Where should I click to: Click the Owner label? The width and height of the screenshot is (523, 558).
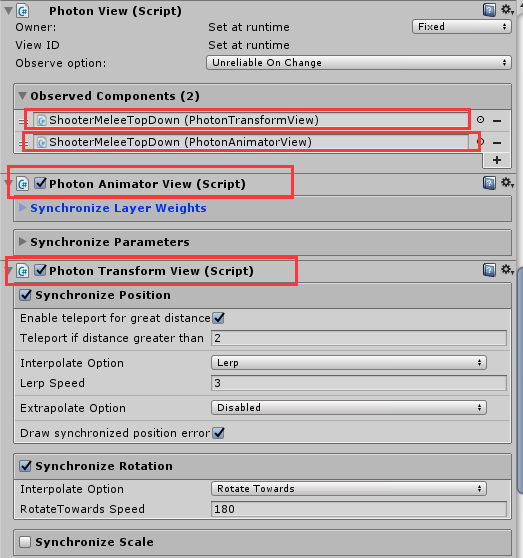(36, 27)
